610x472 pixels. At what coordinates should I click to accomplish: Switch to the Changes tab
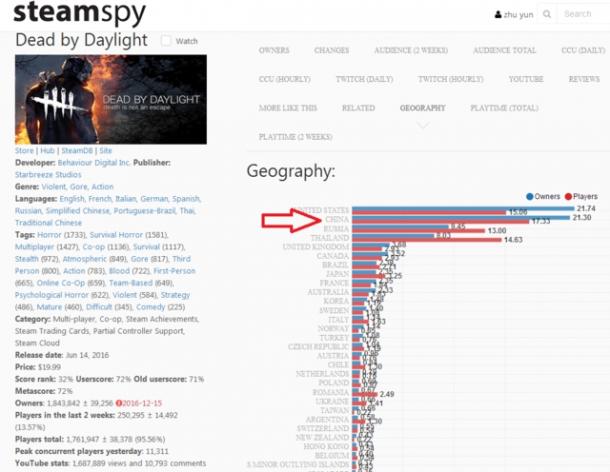pos(331,50)
